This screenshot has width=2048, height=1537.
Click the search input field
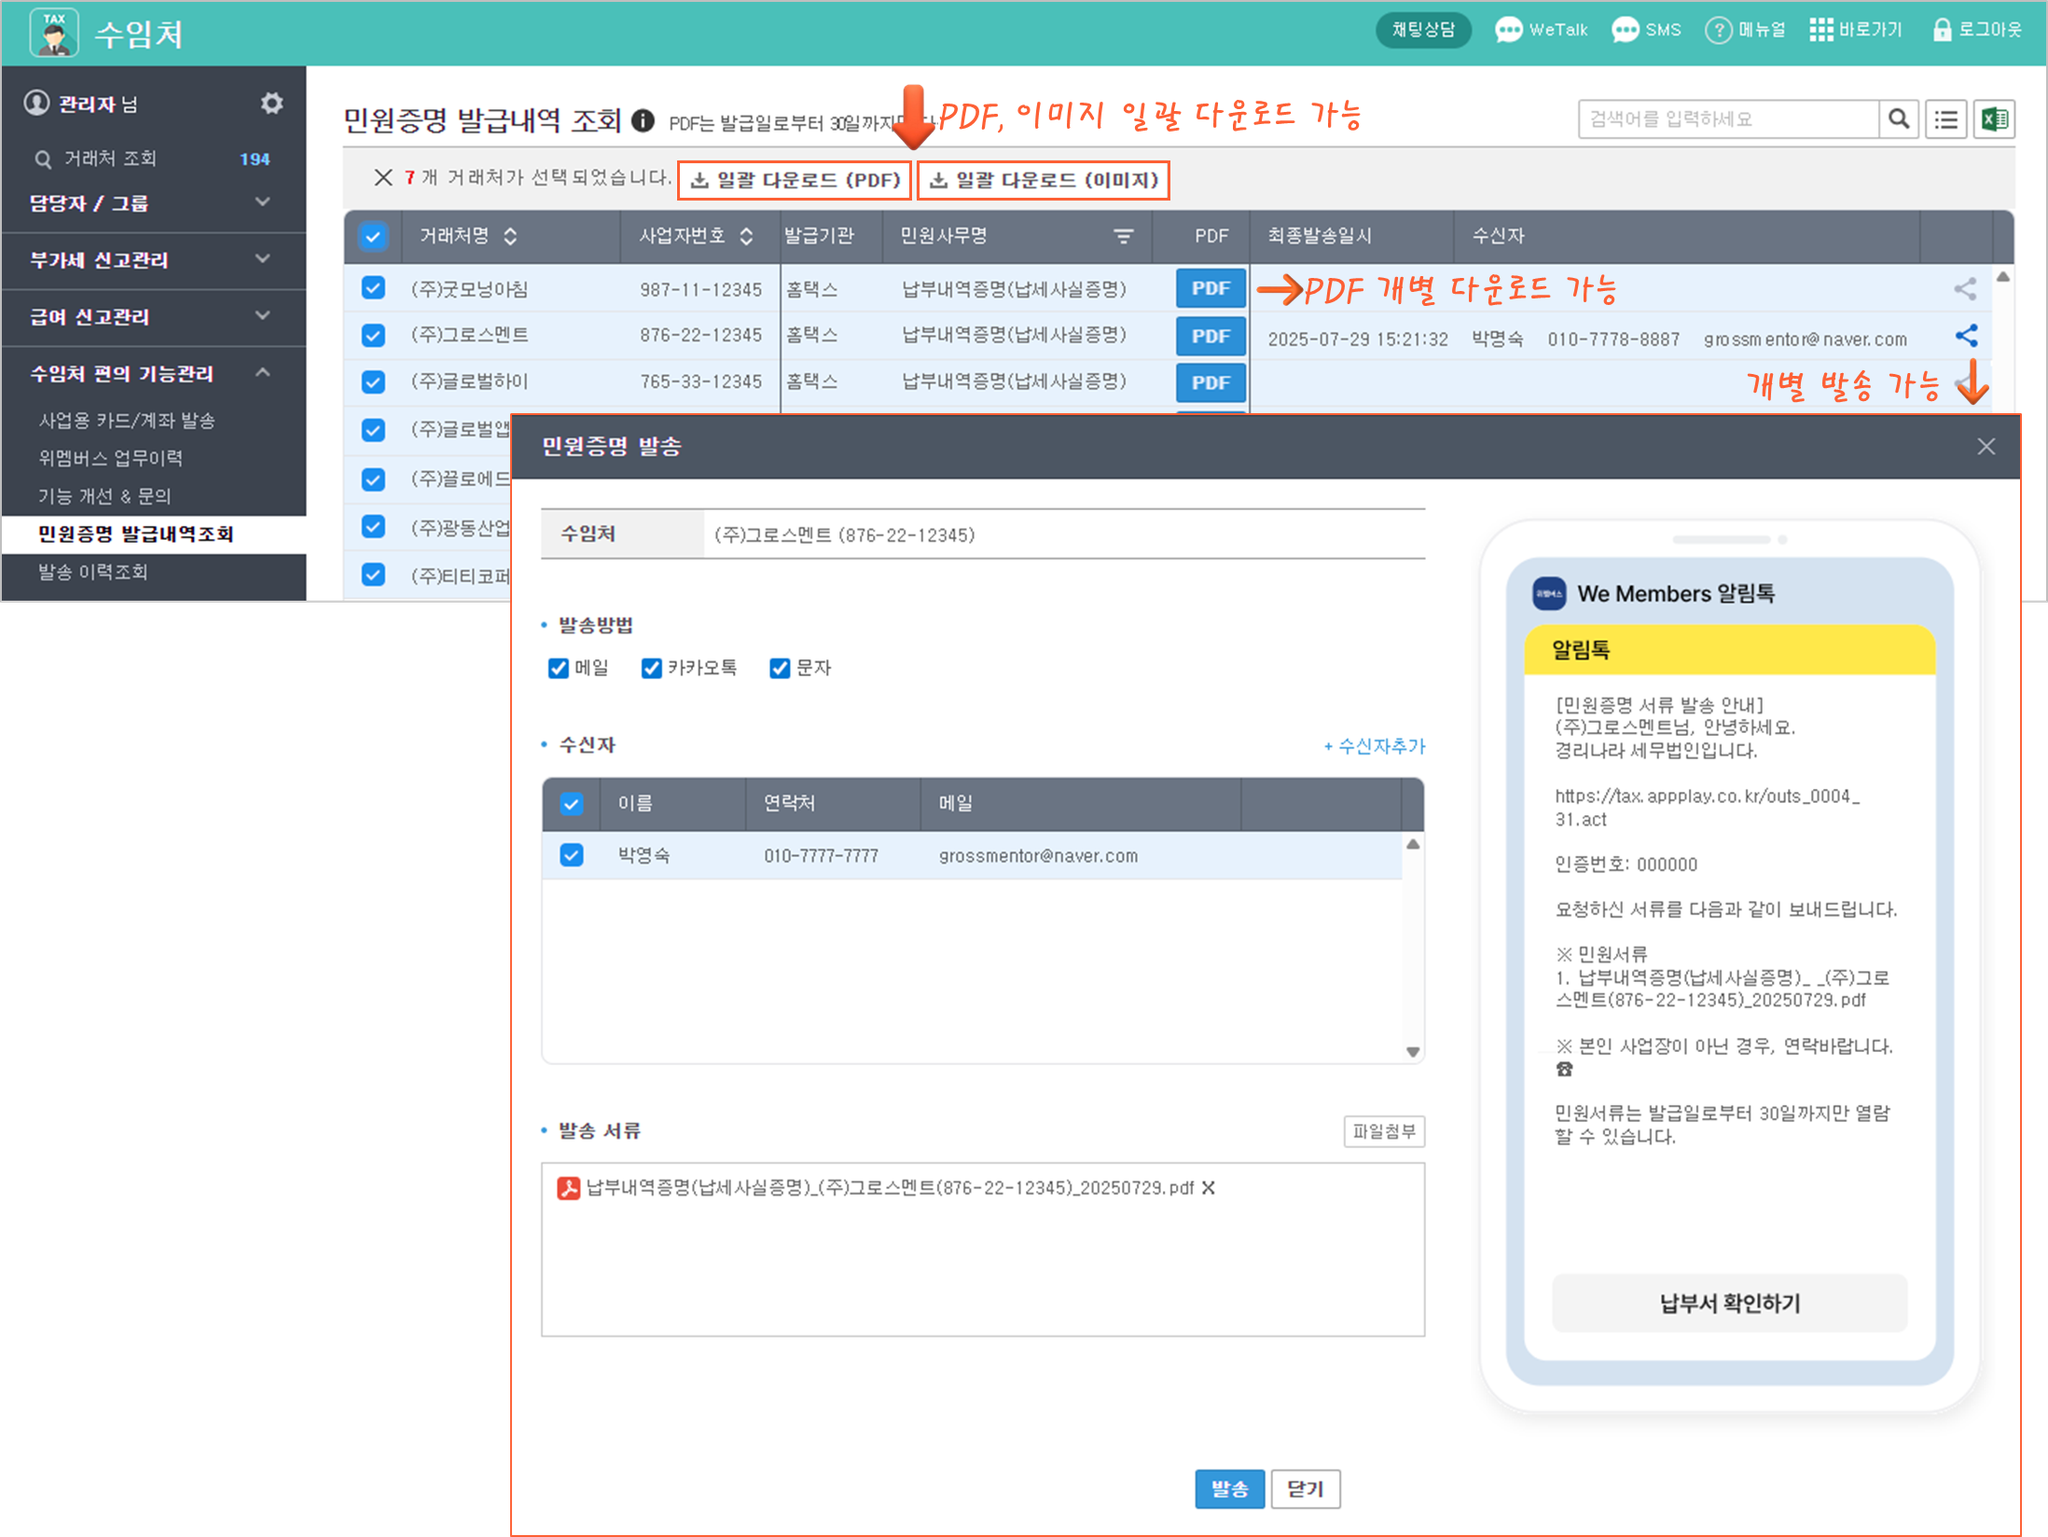click(x=1727, y=119)
